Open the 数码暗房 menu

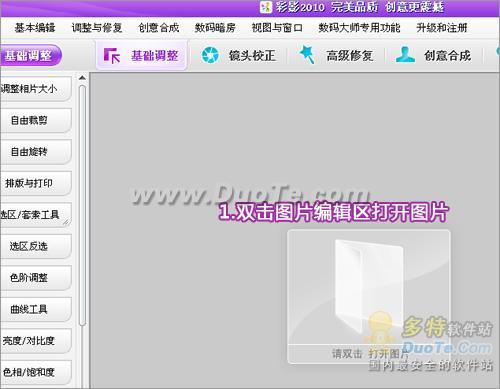click(x=215, y=27)
